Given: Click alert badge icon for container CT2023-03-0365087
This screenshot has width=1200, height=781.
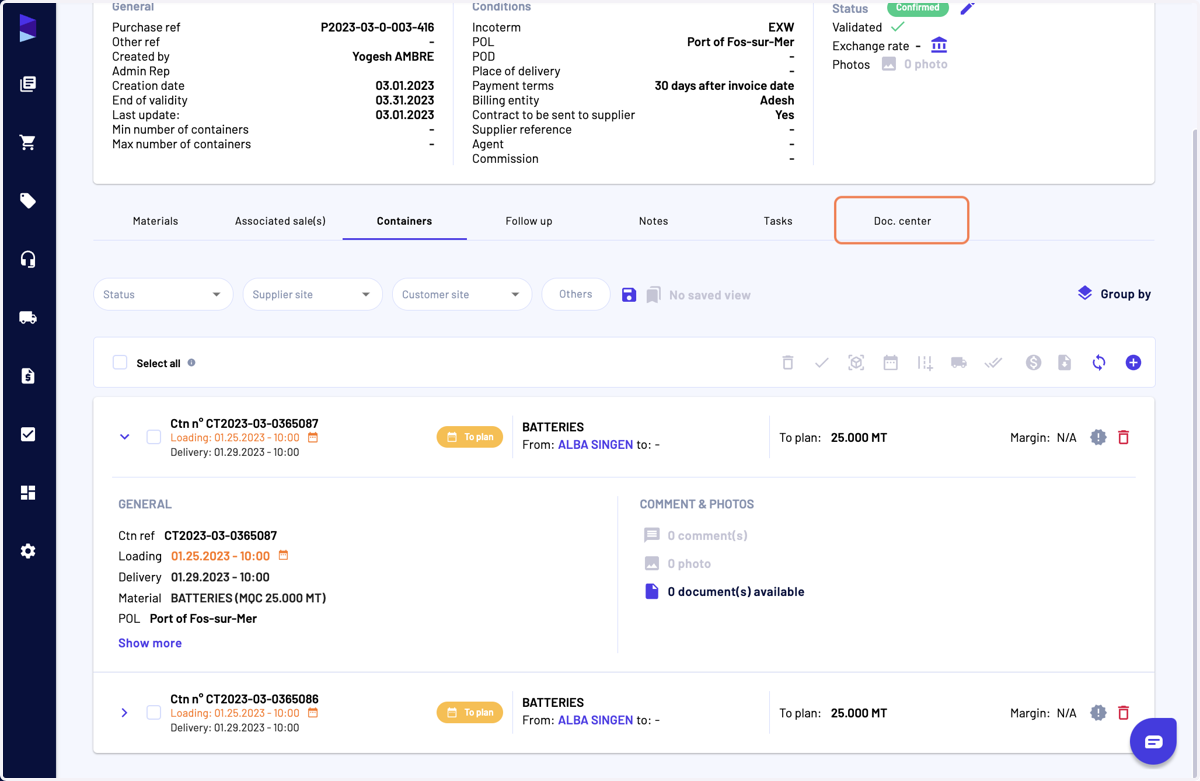Looking at the screenshot, I should pos(1098,437).
